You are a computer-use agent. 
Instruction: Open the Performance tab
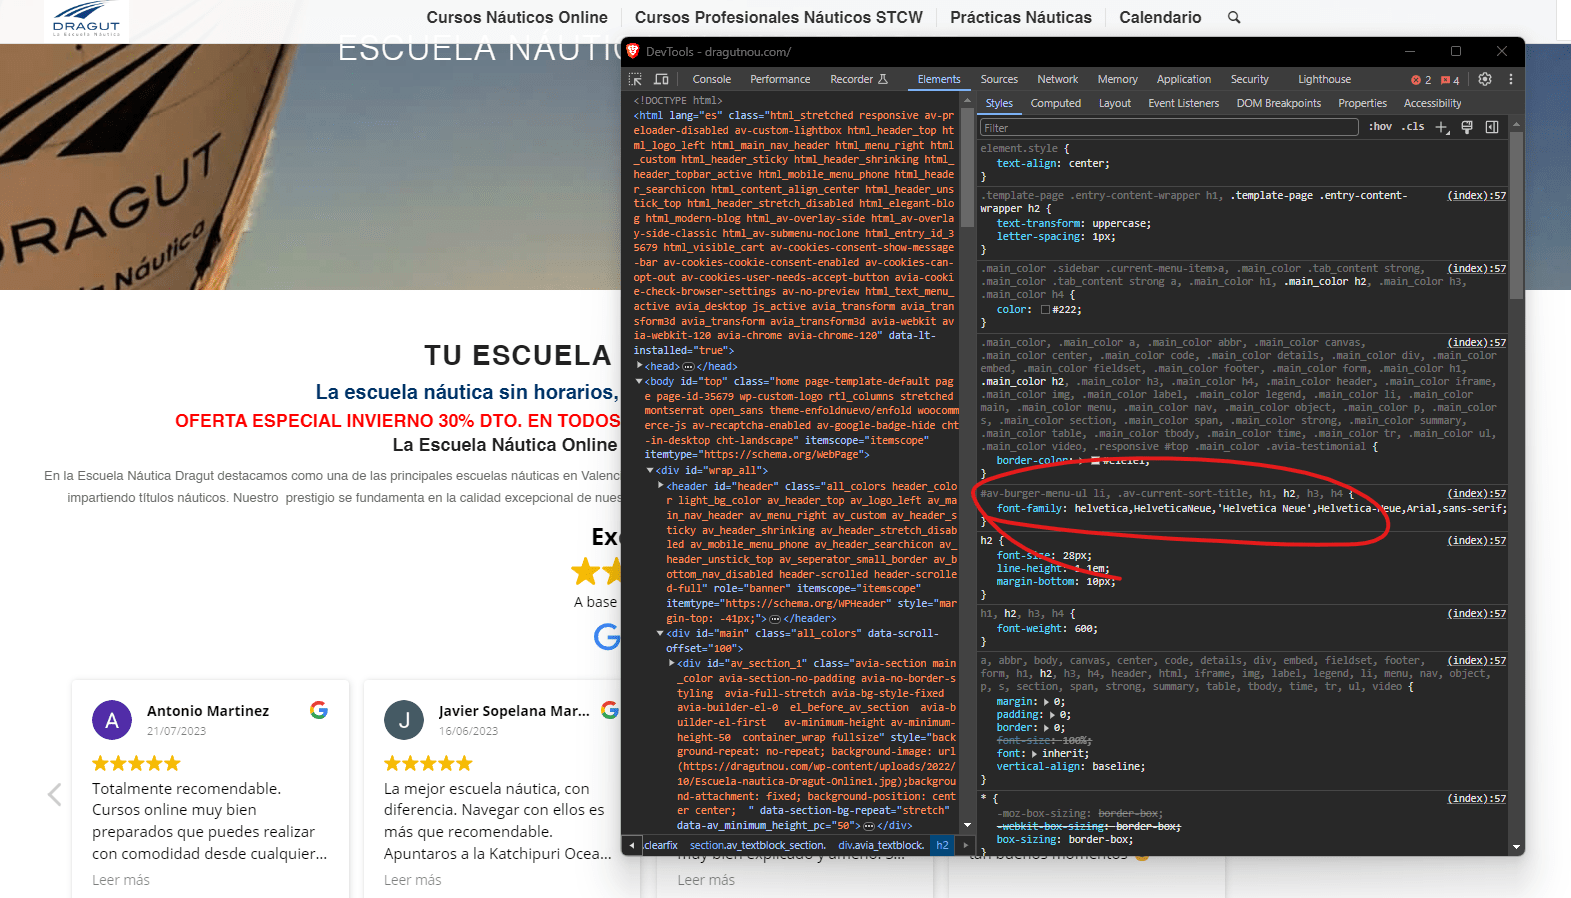click(780, 79)
